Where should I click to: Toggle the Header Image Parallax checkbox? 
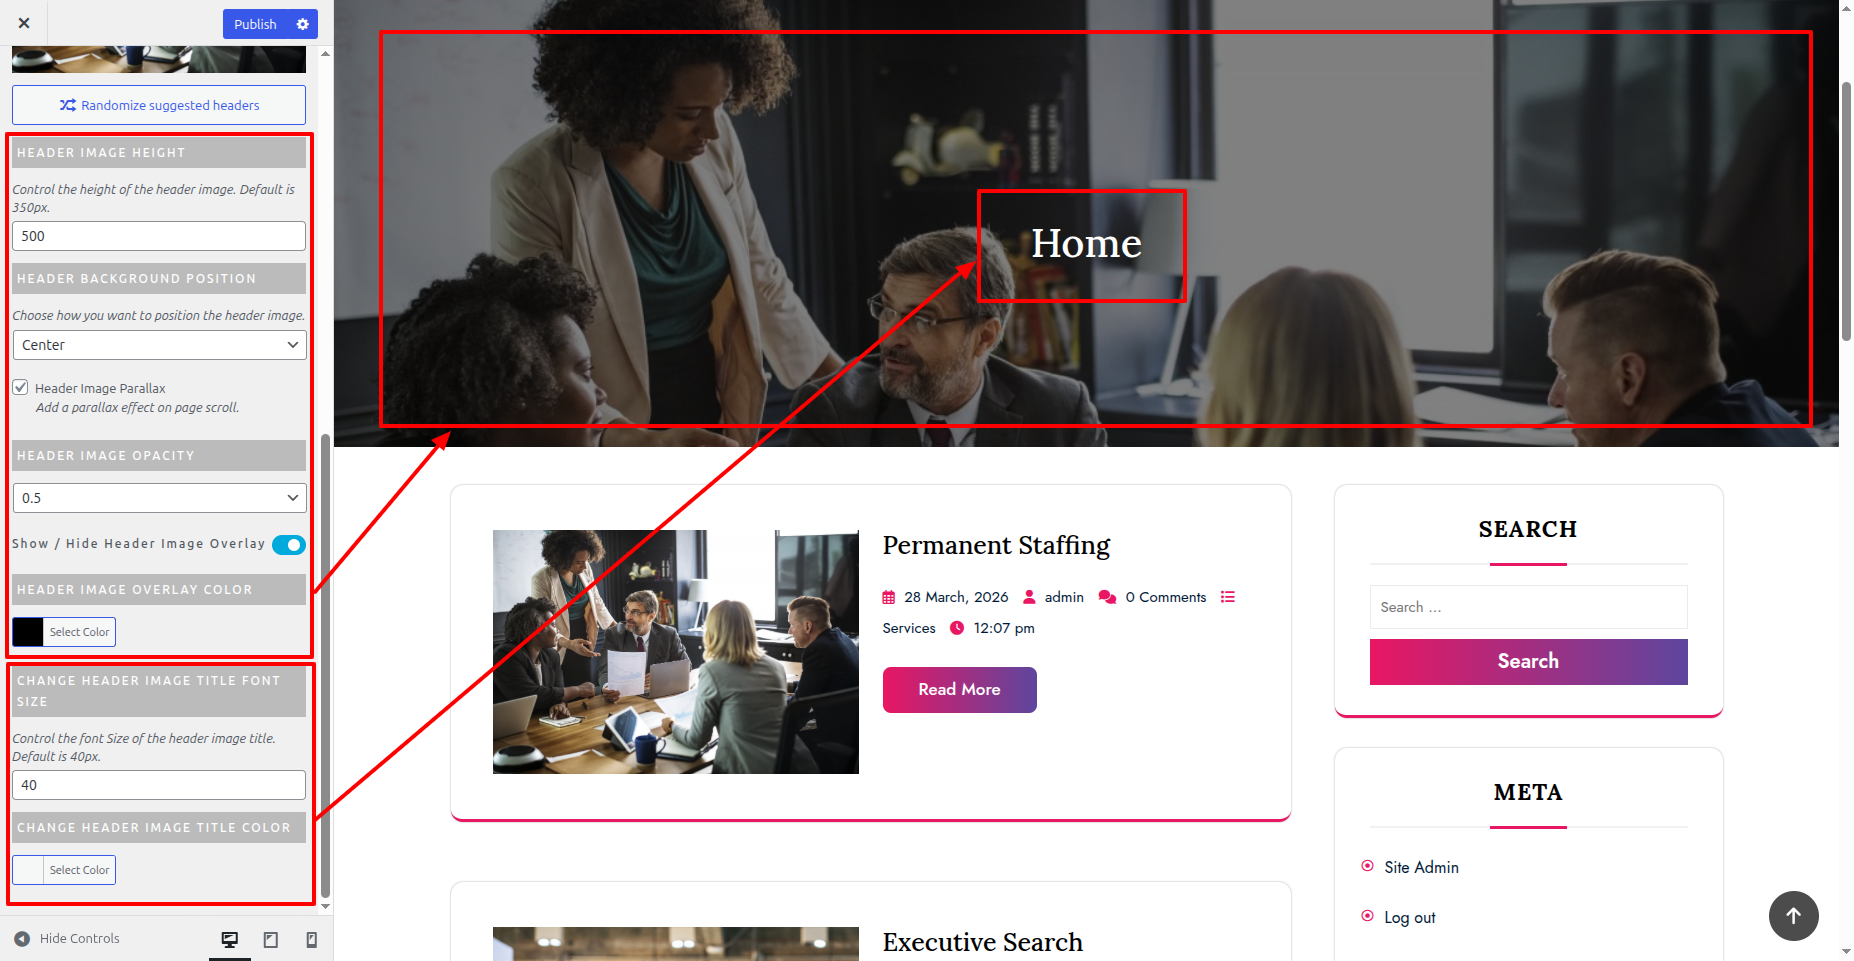[x=20, y=388]
